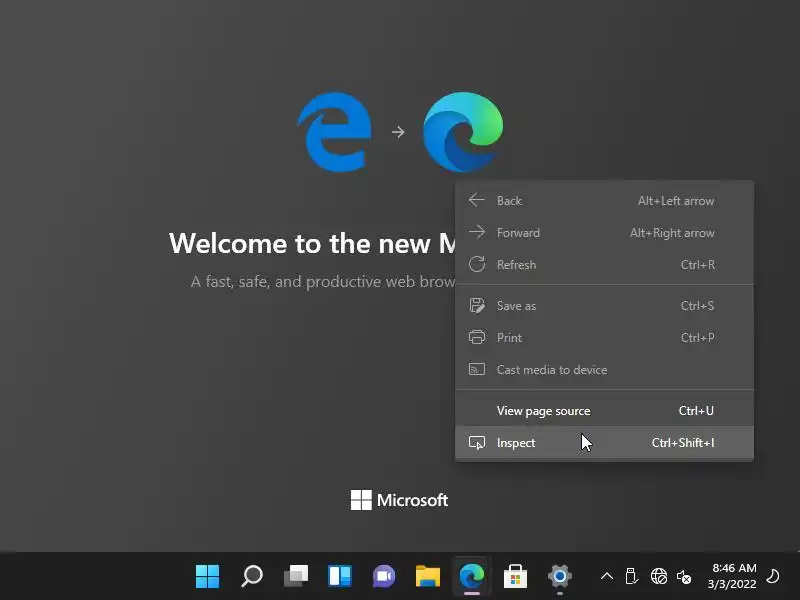Click 'Welcome to the new M' heading
800x600 pixels.
pyautogui.click(x=312, y=243)
